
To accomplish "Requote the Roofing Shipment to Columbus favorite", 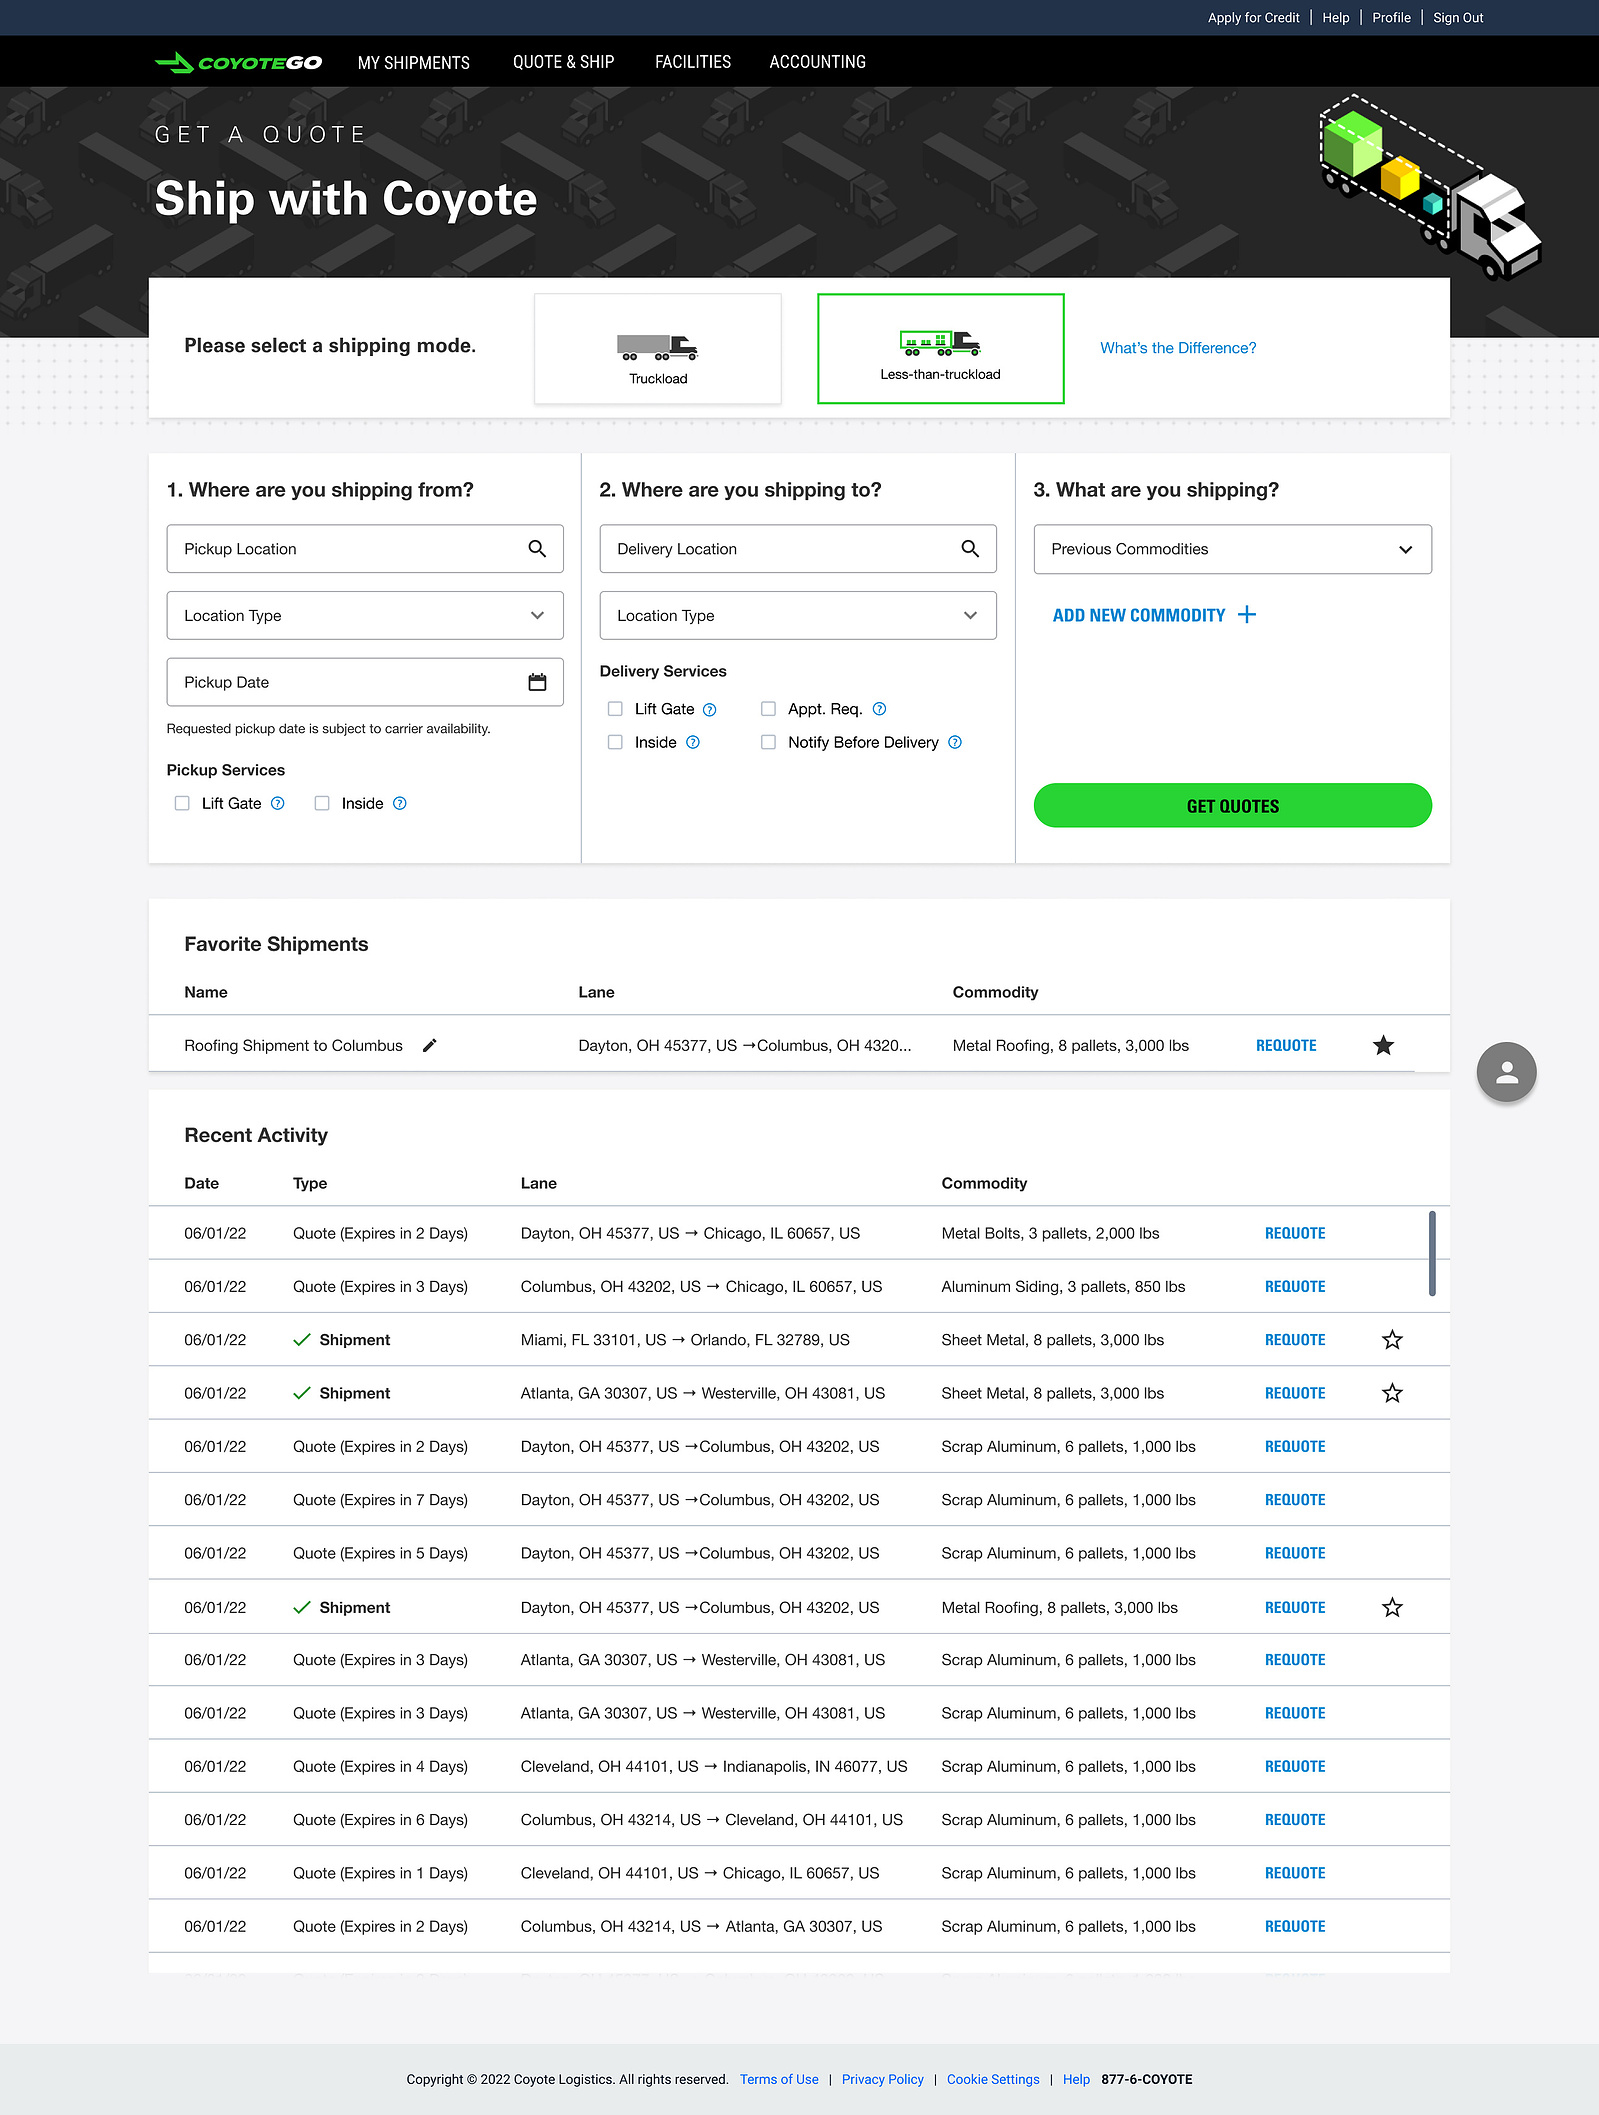I will 1286,1045.
